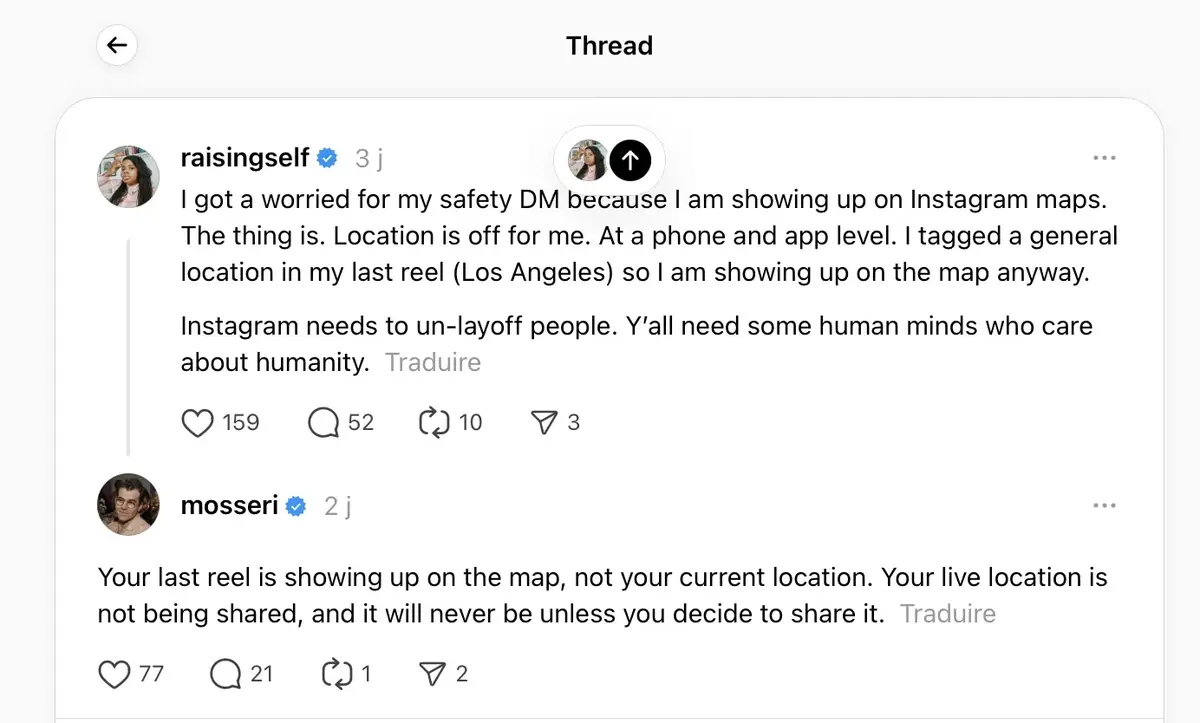This screenshot has width=1200, height=723.
Task: Go back using the arrow at top left
Action: 116,45
